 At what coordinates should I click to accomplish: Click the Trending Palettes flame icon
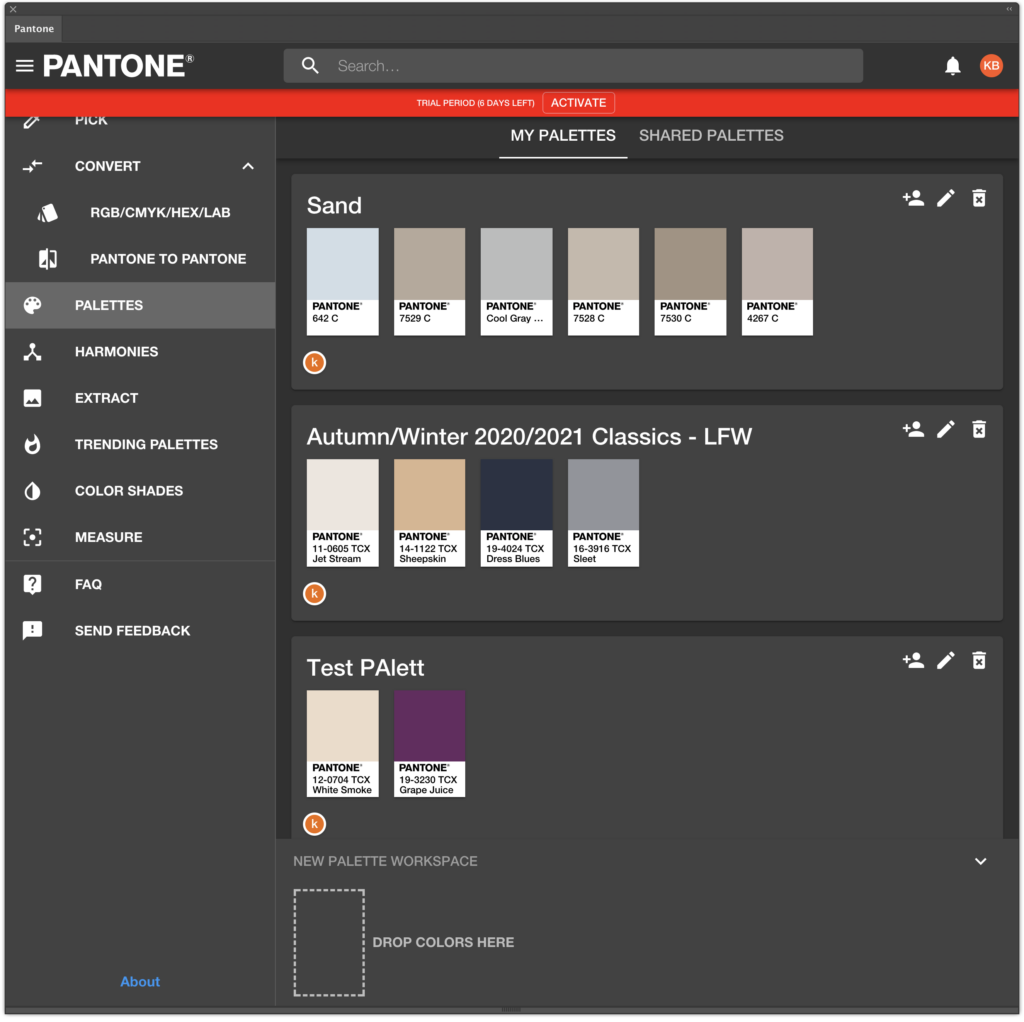click(x=33, y=445)
